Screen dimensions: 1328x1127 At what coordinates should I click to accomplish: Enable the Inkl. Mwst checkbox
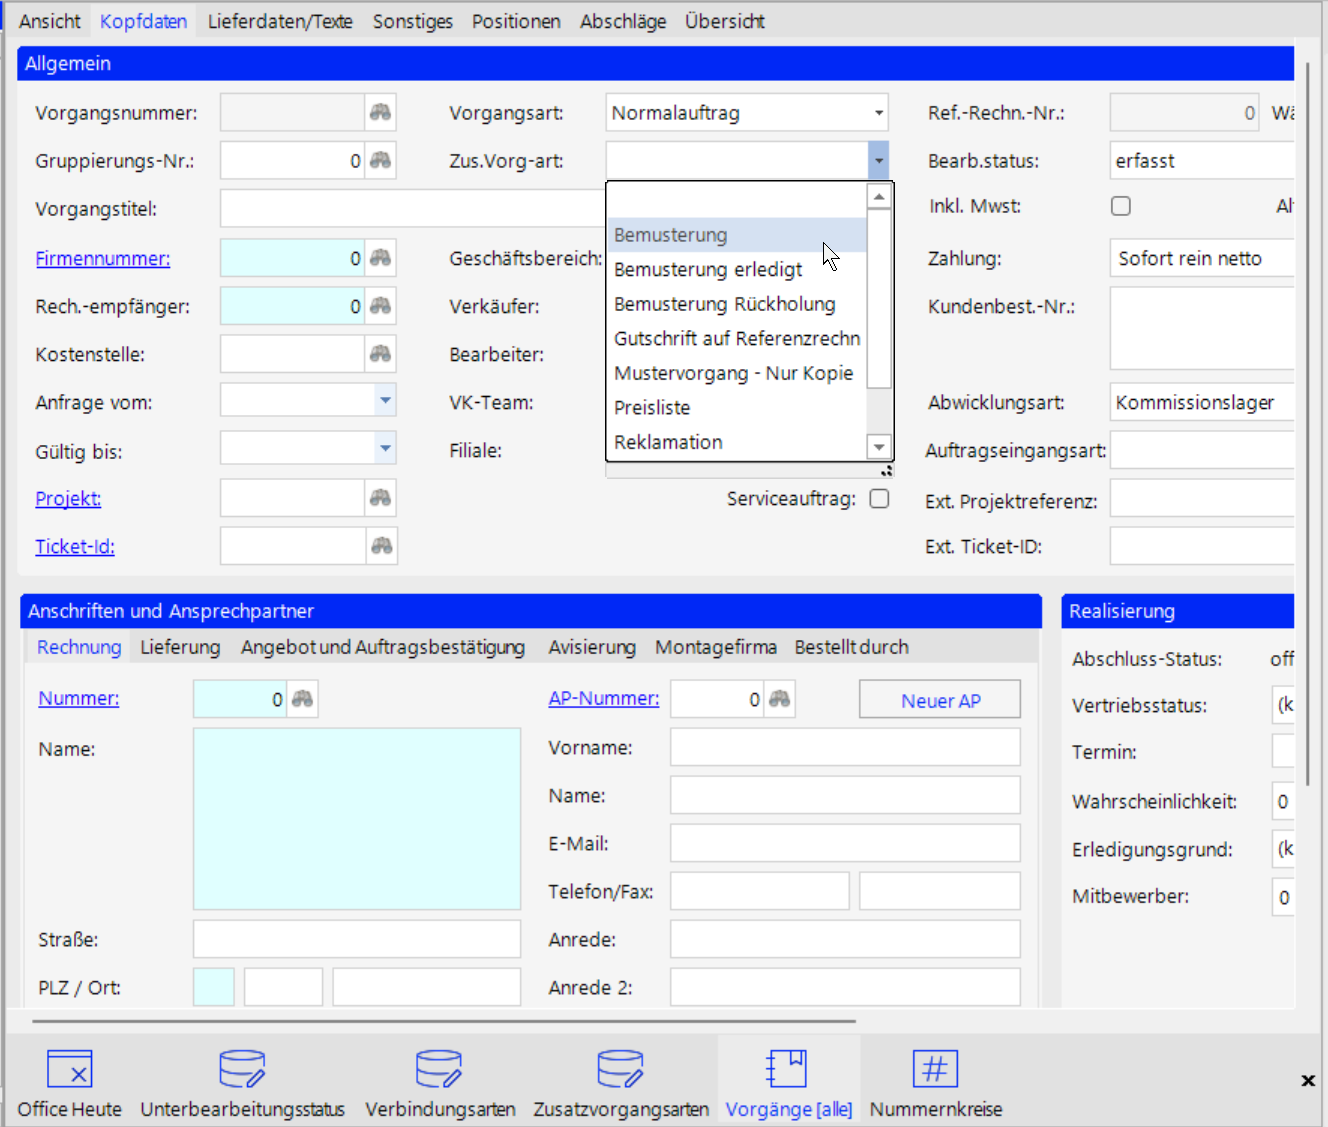click(1121, 206)
